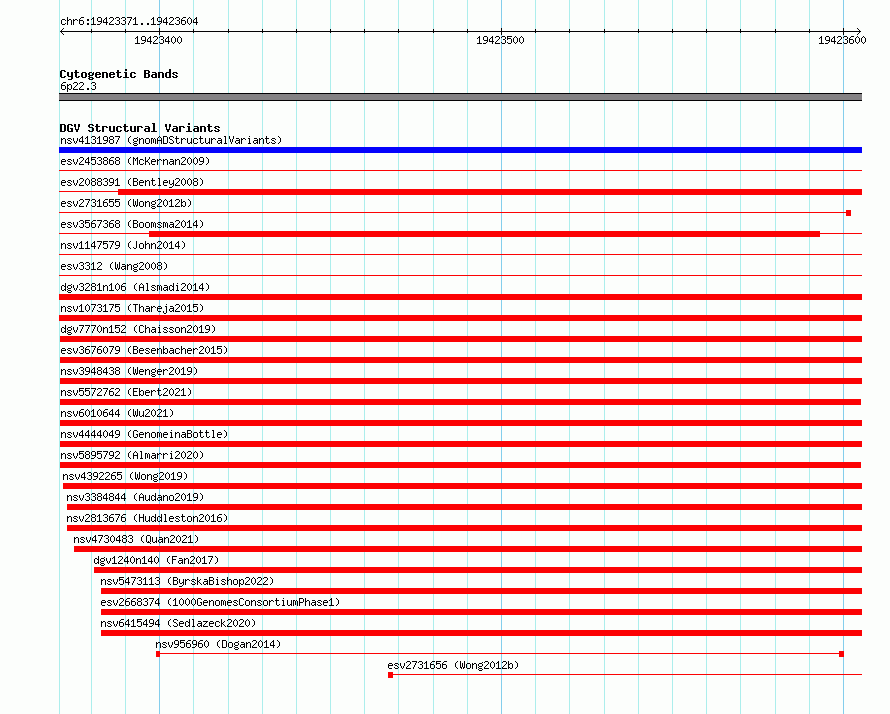Click right red endpoint block of nsv956960
Image resolution: width=890 pixels, height=714 pixels.
(841, 654)
